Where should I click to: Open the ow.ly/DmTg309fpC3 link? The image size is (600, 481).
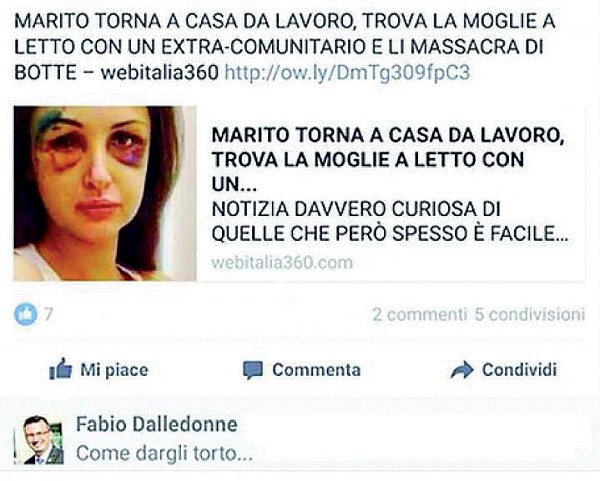click(x=347, y=72)
